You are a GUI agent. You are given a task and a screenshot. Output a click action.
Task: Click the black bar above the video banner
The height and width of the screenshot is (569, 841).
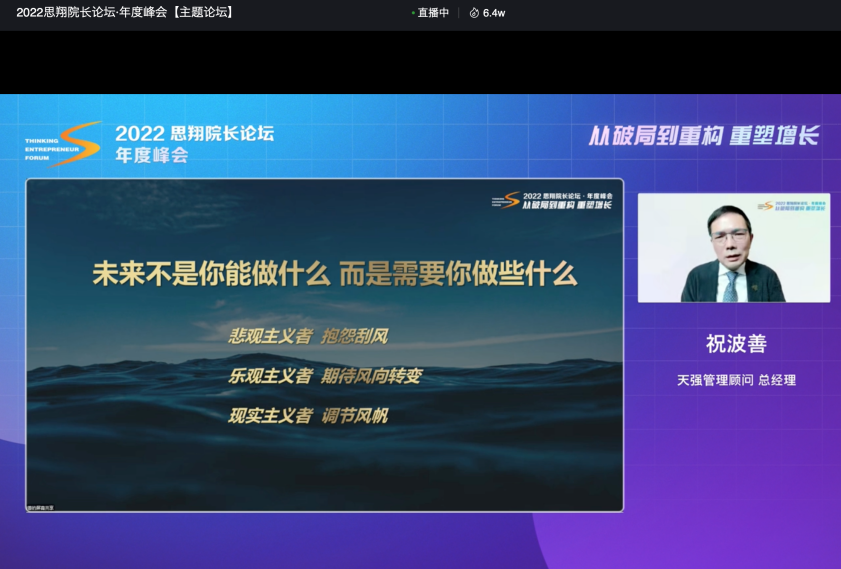coord(420,62)
